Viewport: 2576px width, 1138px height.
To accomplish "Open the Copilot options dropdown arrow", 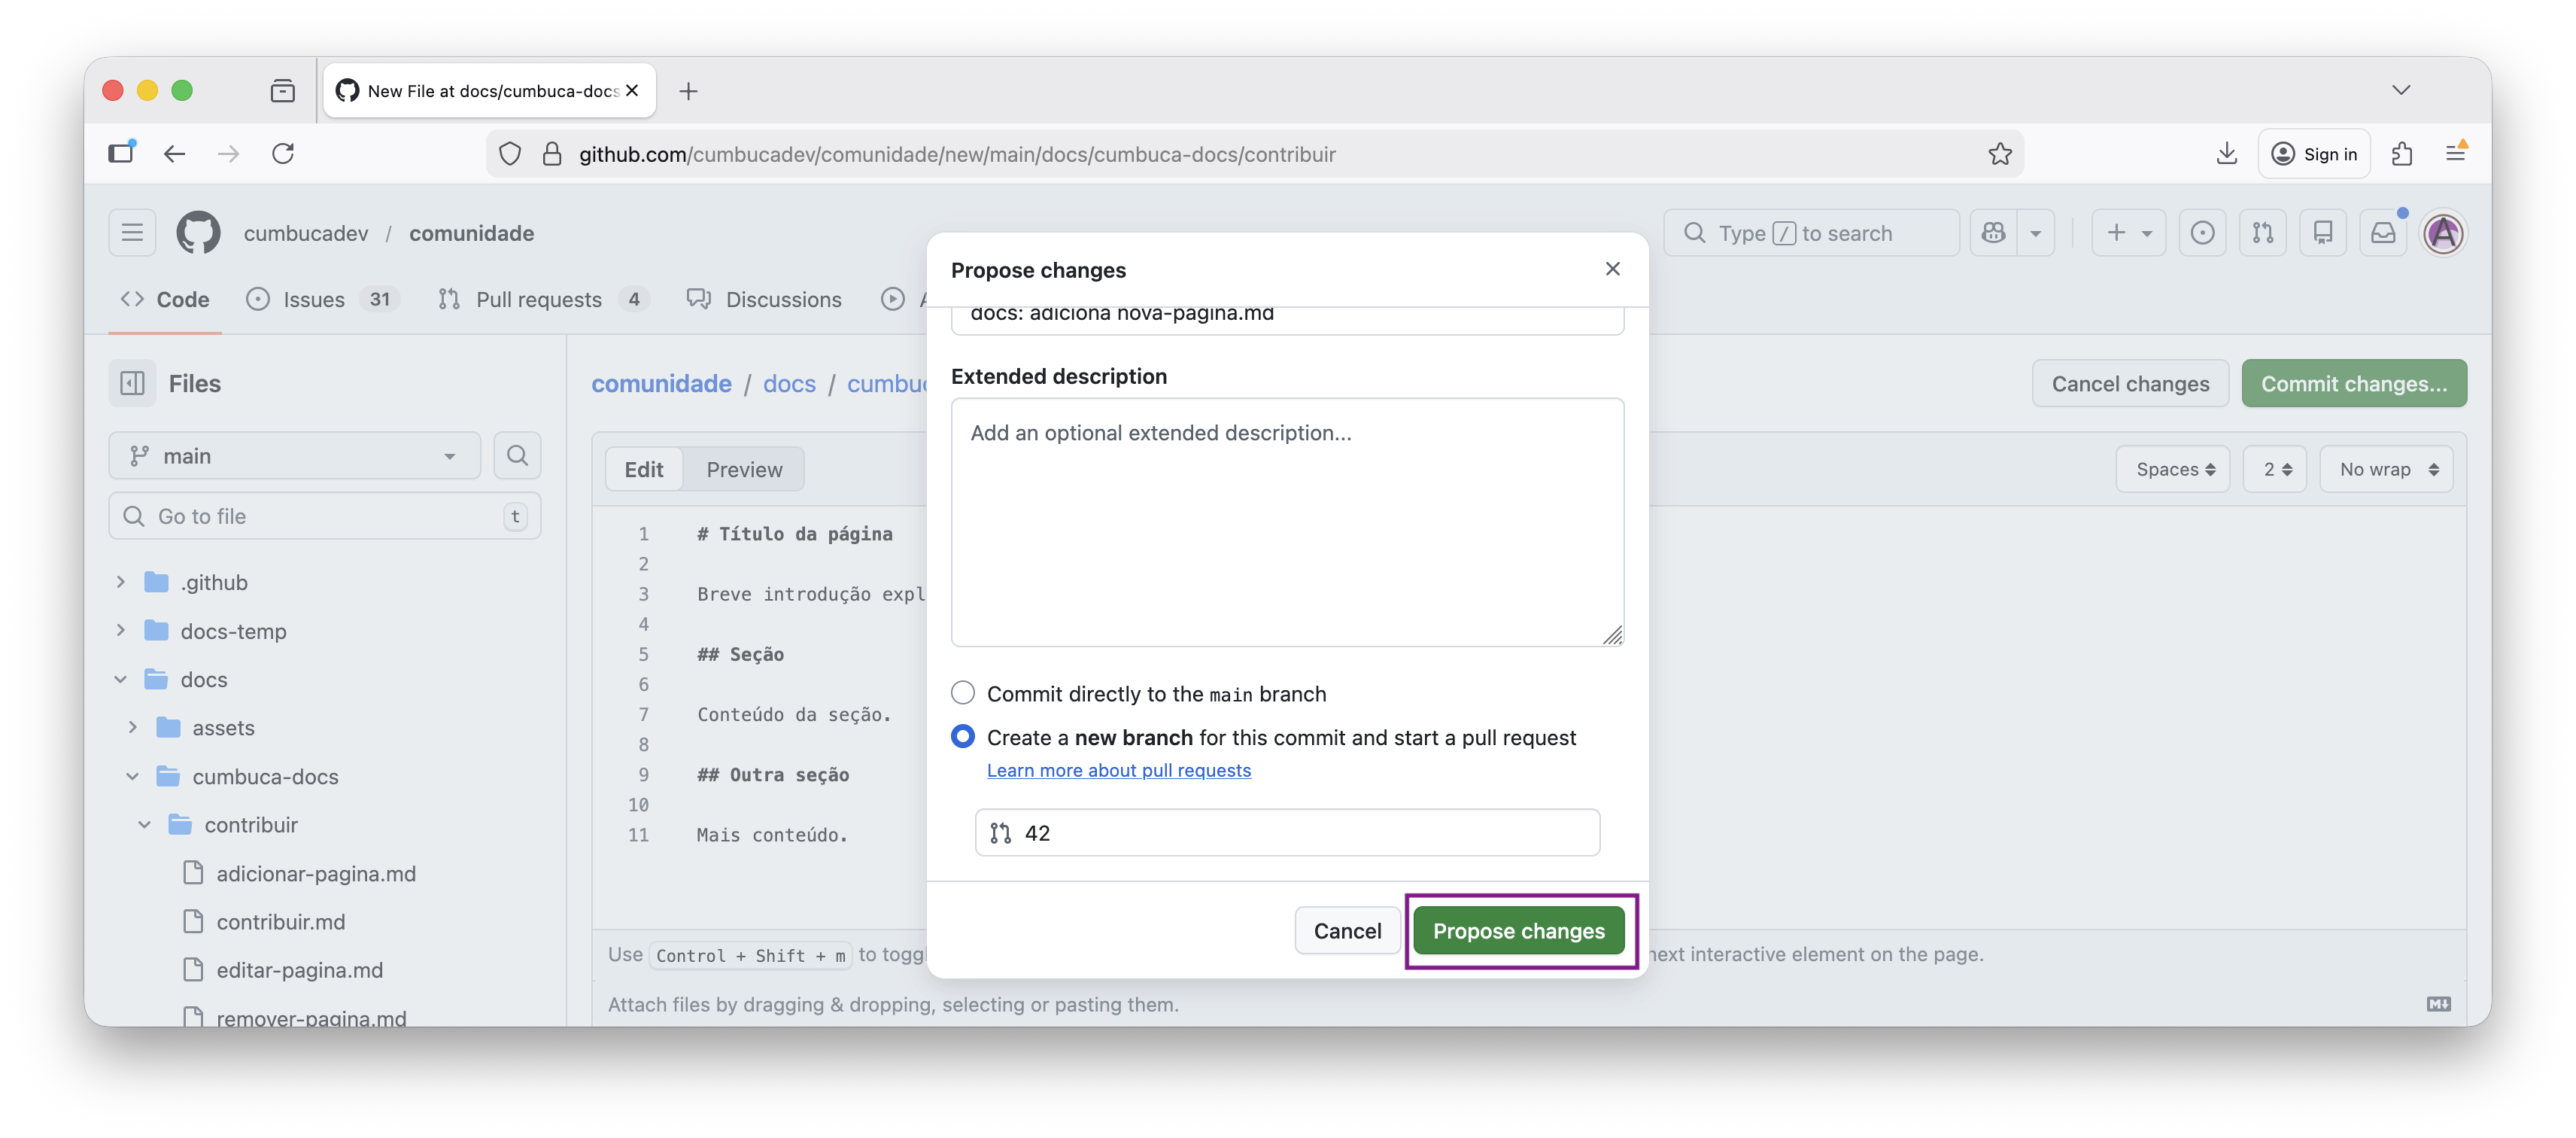I will [x=2035, y=233].
